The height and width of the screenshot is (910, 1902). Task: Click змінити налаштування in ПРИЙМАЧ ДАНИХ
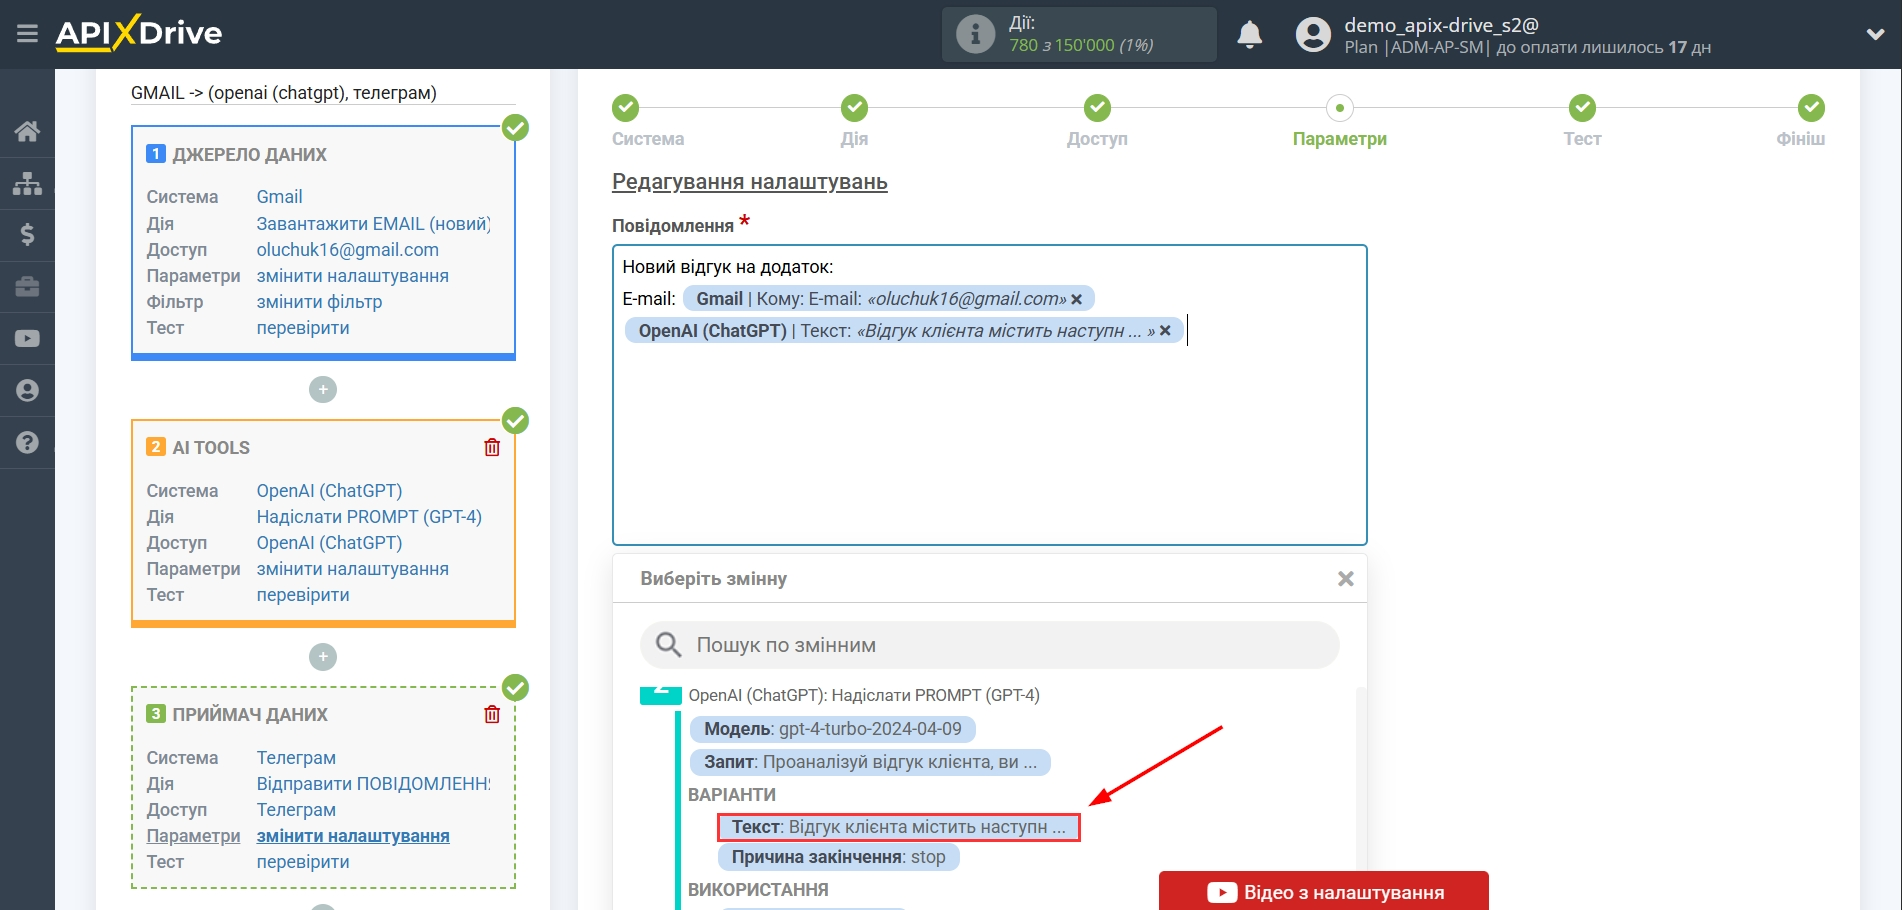pos(353,836)
